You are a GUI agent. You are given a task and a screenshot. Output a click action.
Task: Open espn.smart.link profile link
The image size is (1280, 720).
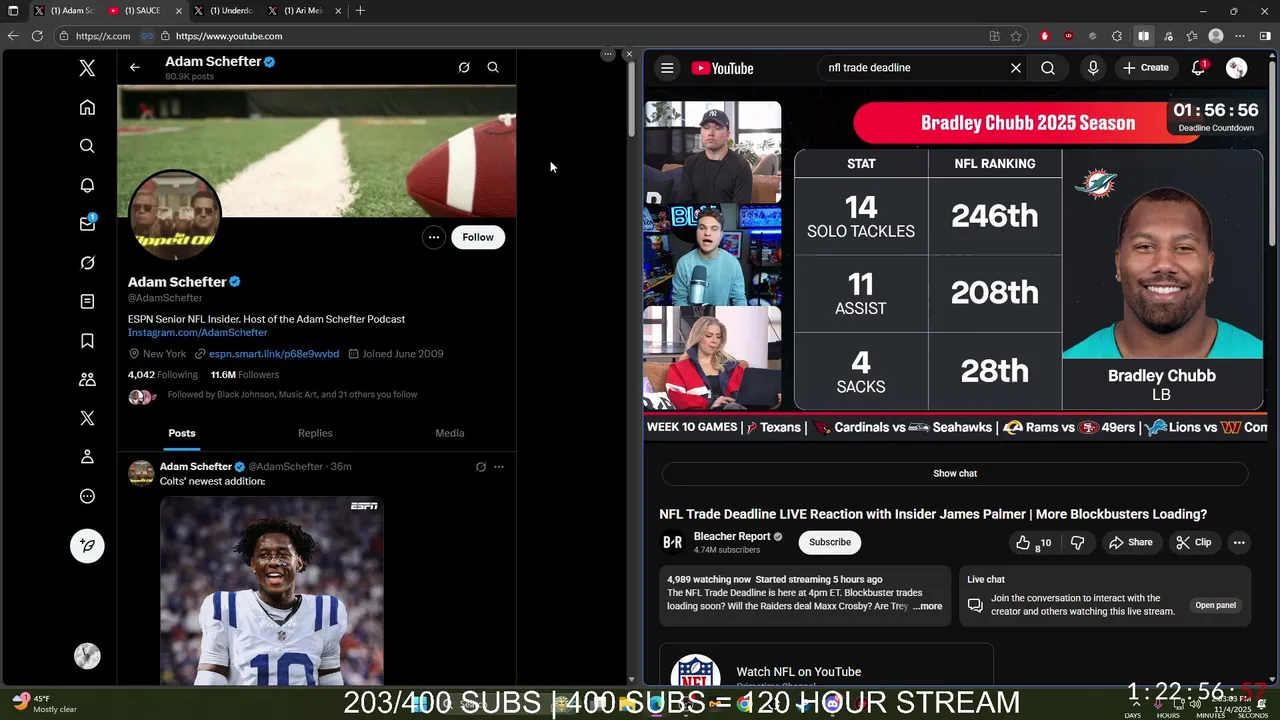pyautogui.click(x=274, y=354)
